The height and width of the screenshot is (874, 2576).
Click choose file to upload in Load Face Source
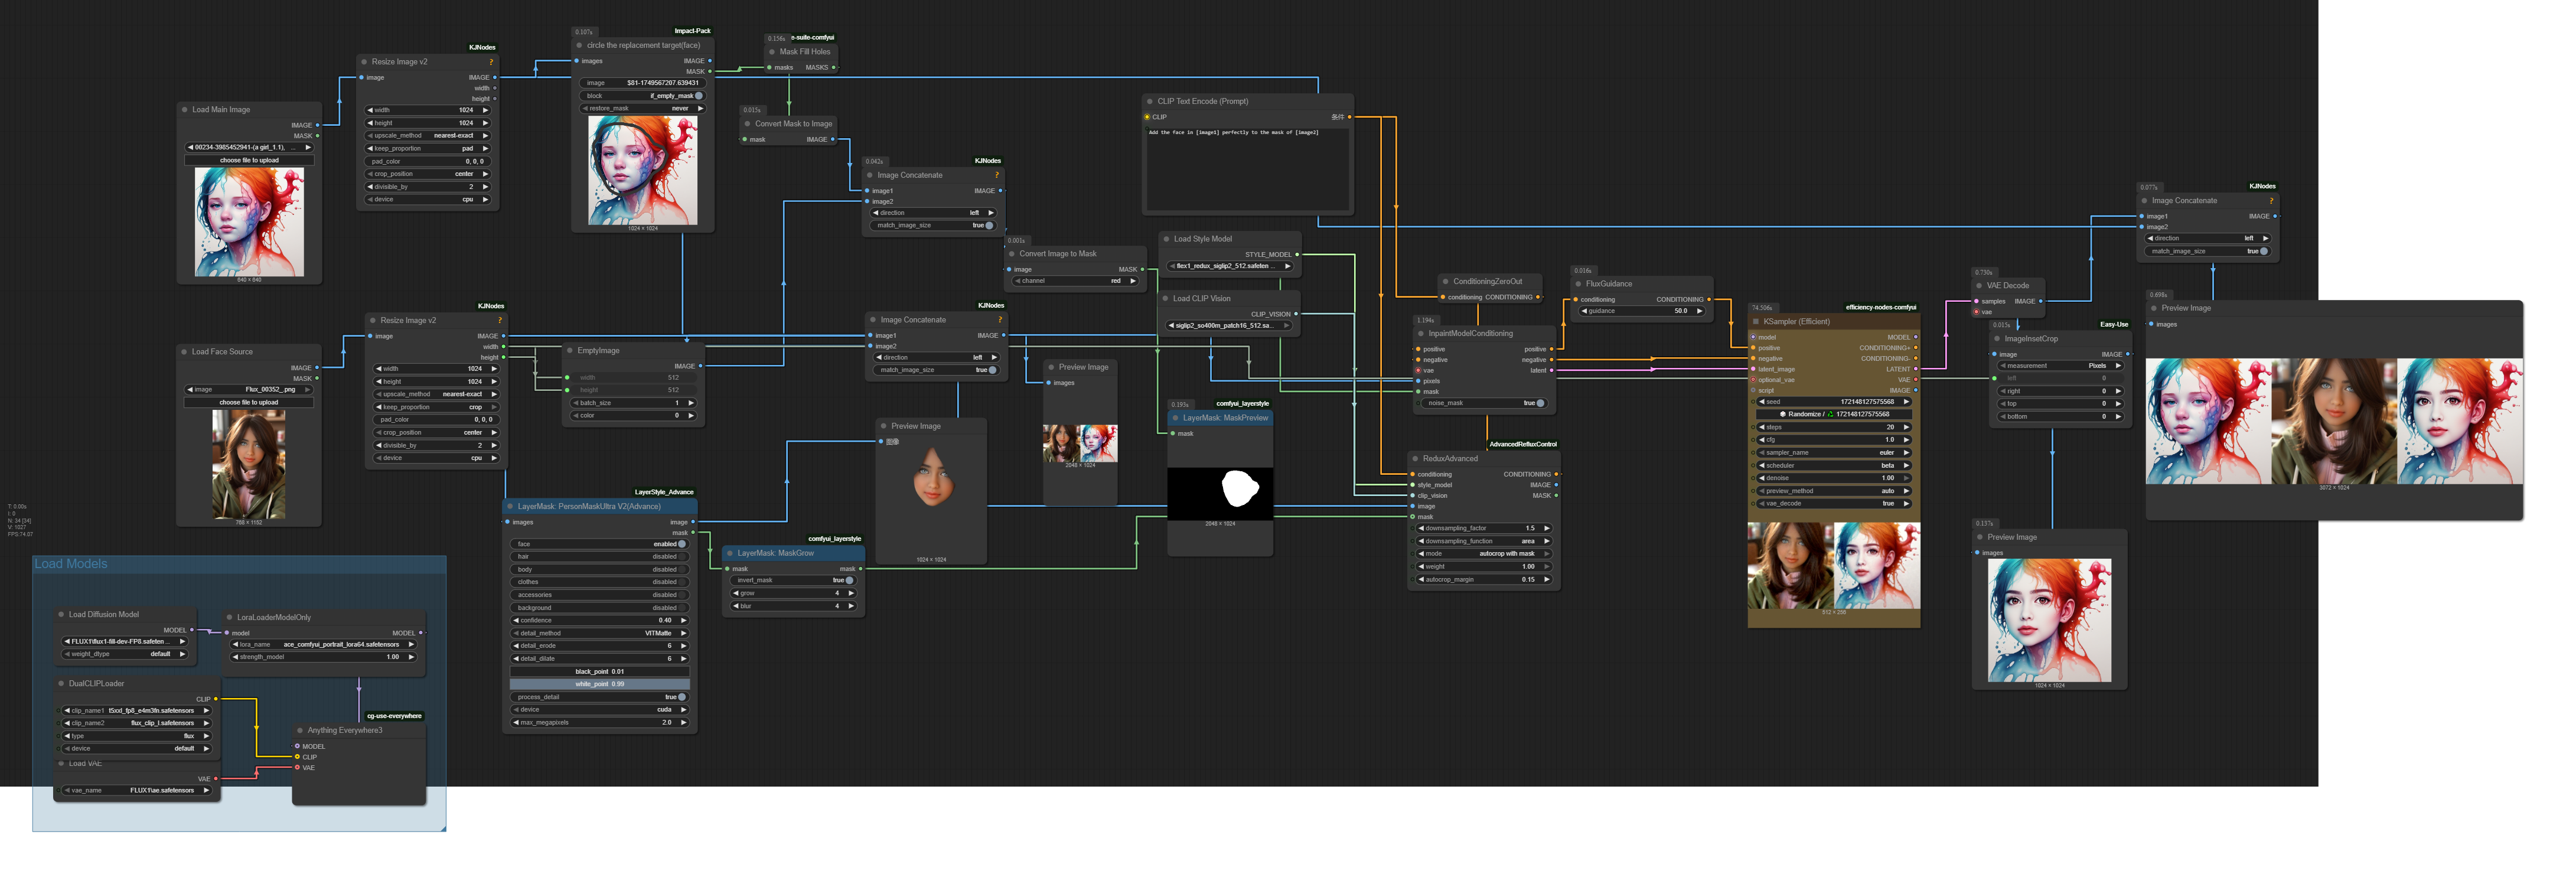248,403
